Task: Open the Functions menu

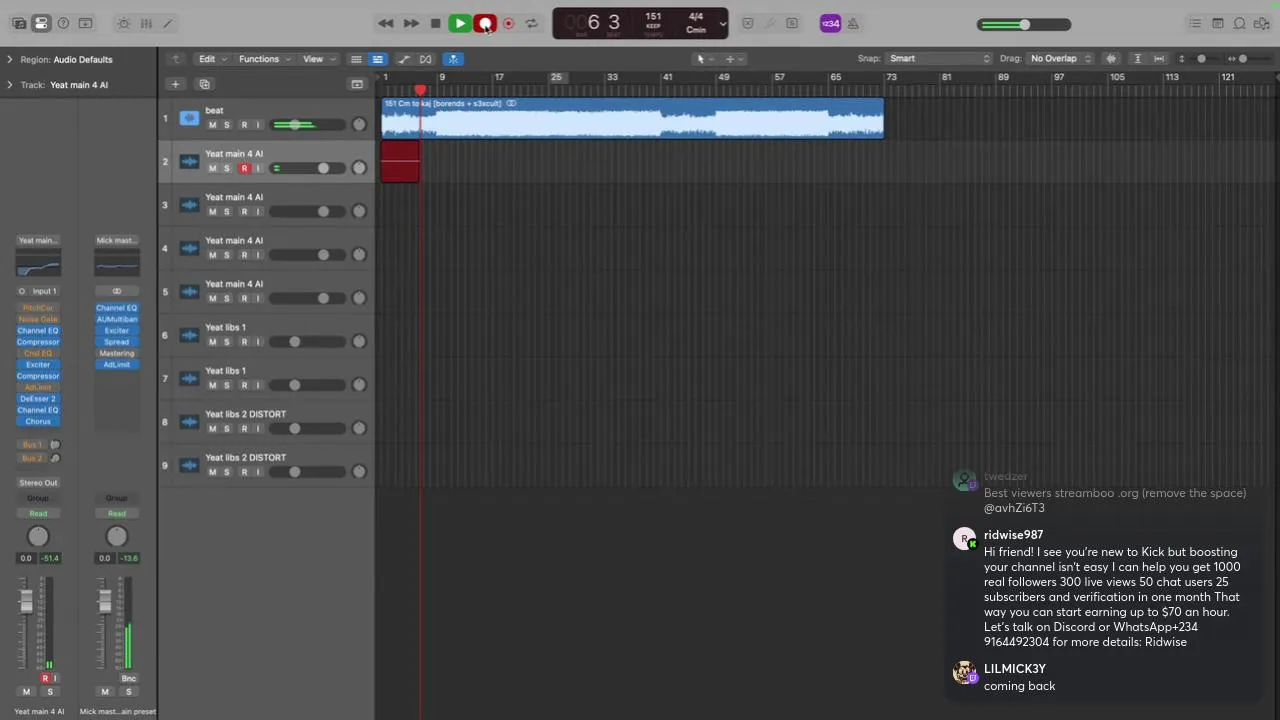Action: point(264,59)
